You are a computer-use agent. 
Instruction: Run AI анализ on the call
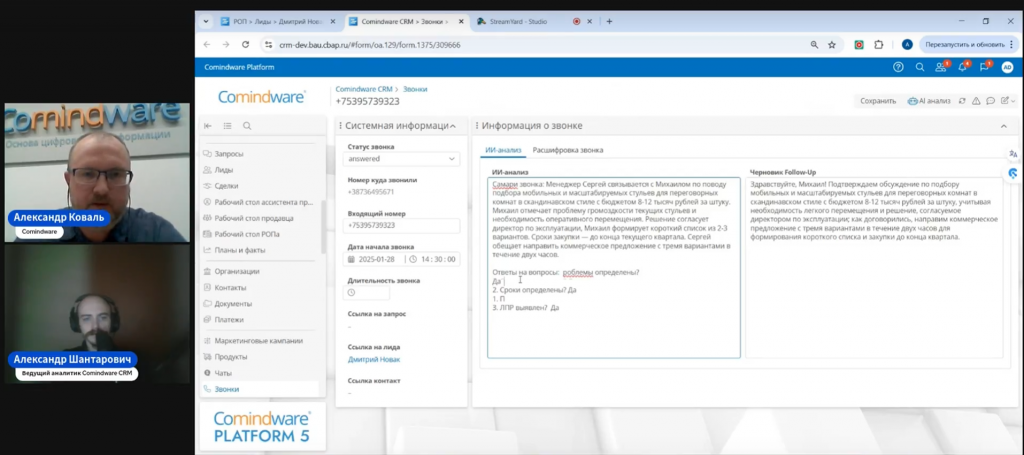click(x=929, y=101)
